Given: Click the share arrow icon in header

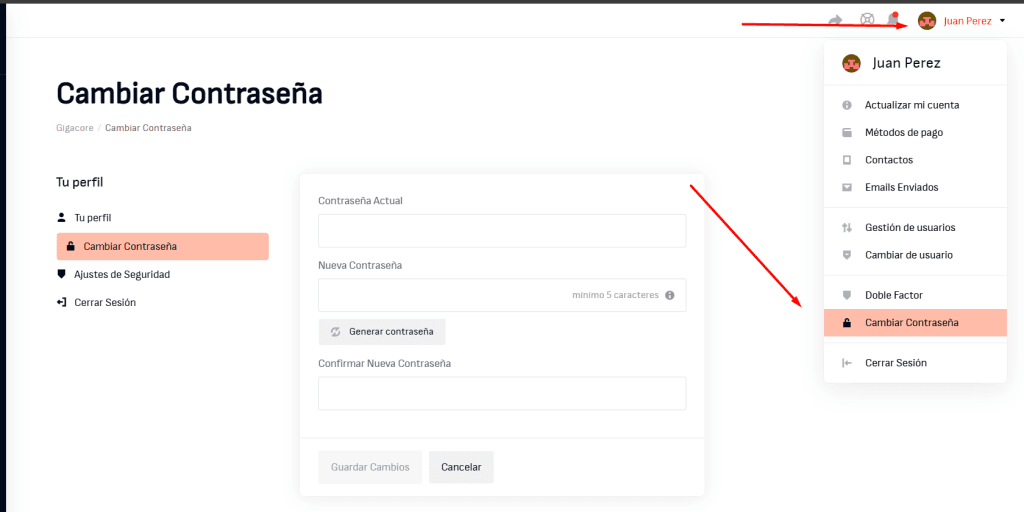Looking at the screenshot, I should point(835,21).
